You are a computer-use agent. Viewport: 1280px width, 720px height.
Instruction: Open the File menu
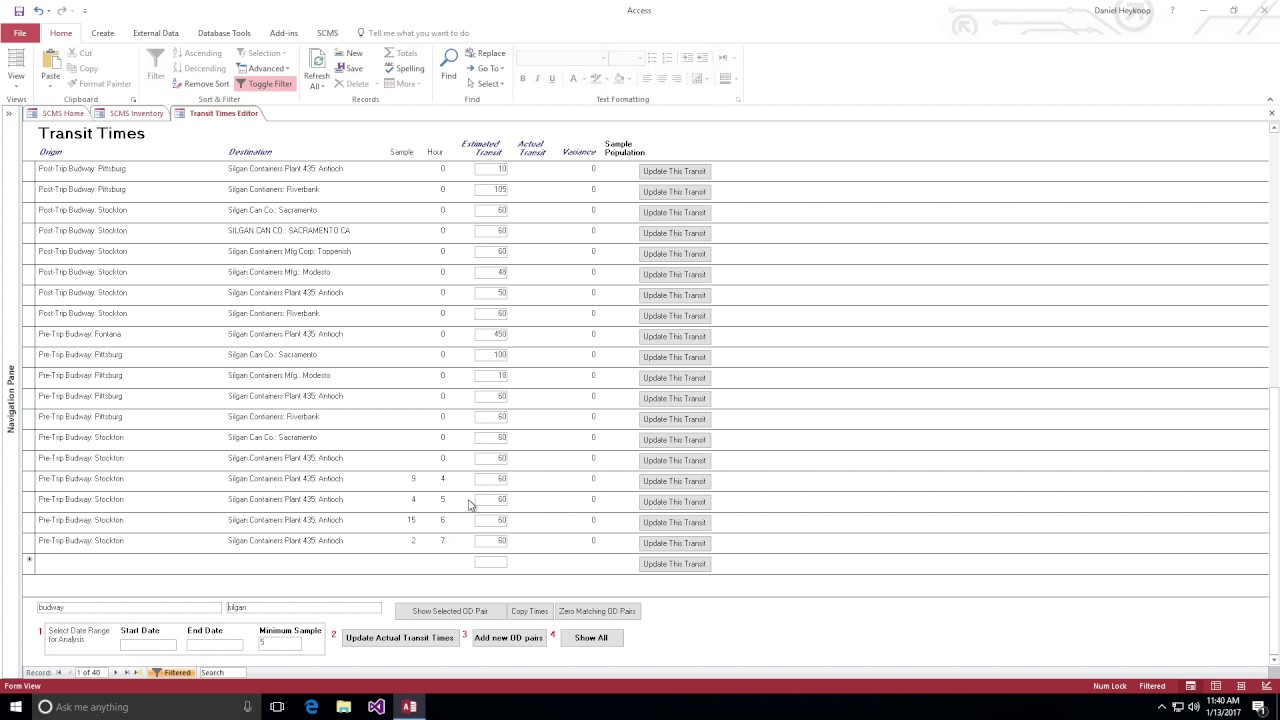20,33
